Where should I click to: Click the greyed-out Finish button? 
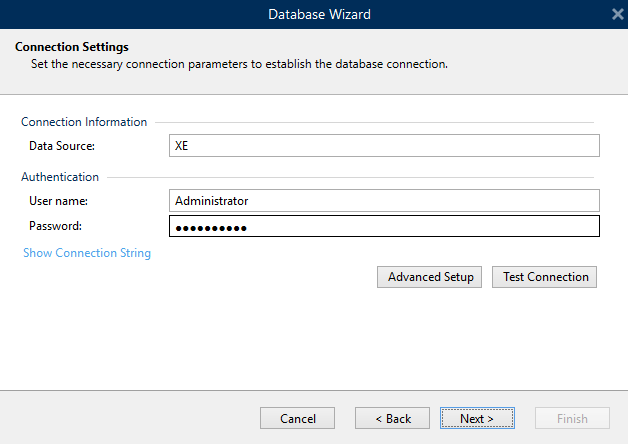pos(572,418)
